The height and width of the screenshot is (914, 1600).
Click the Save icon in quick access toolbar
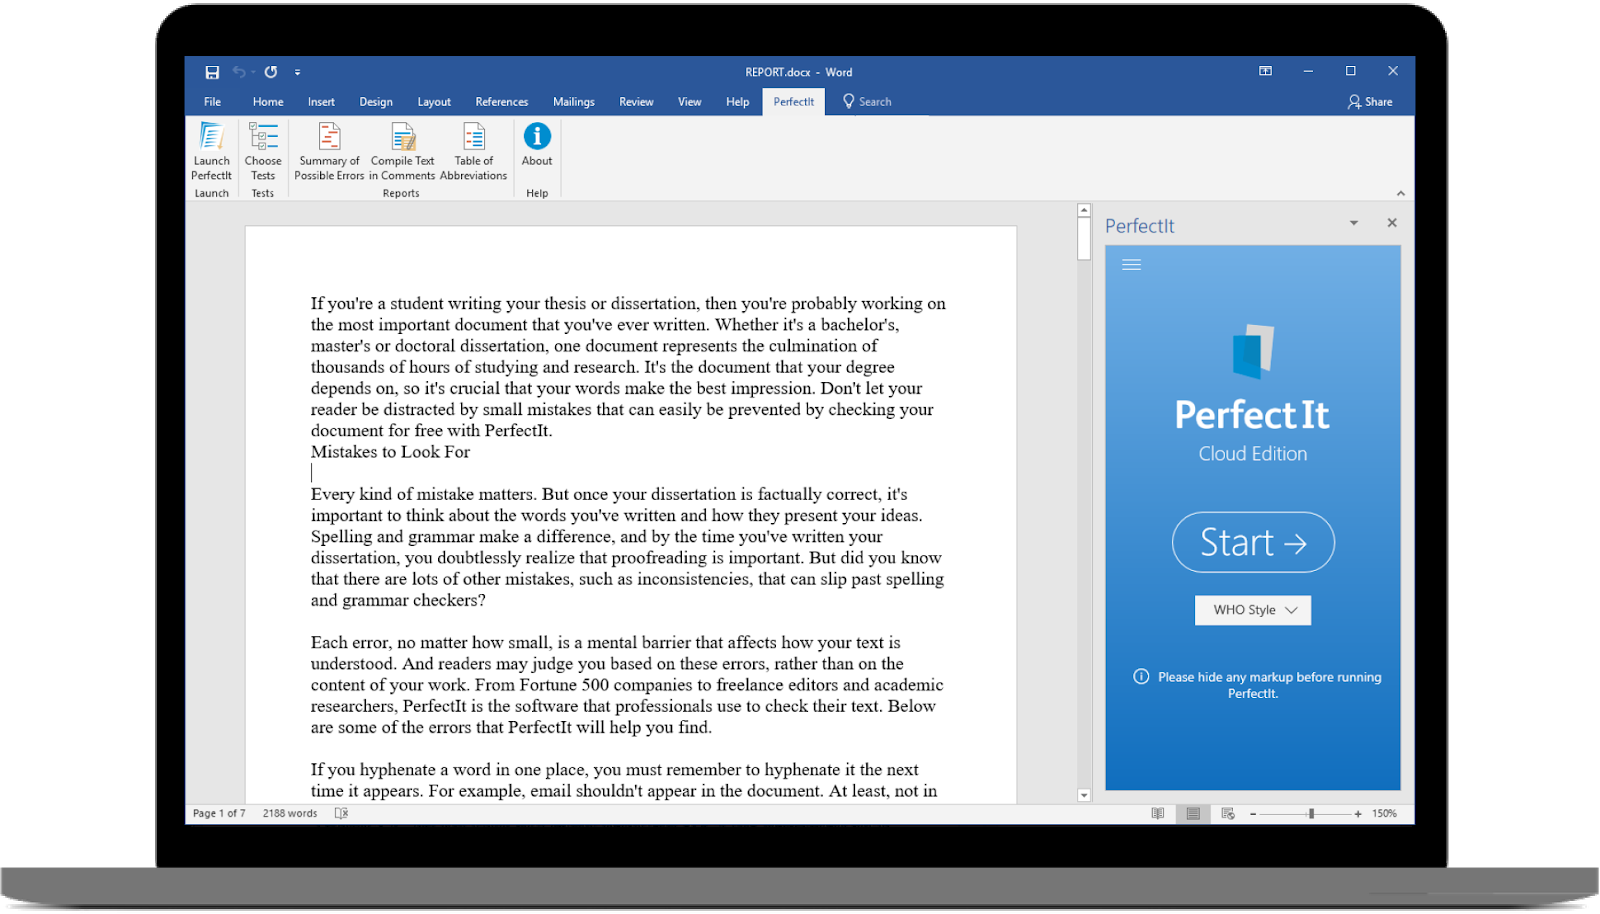[212, 72]
